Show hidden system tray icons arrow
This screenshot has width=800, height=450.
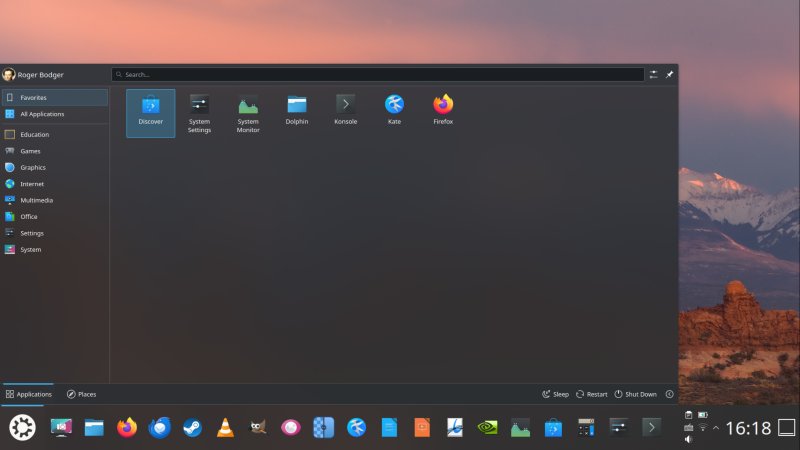[x=715, y=427]
